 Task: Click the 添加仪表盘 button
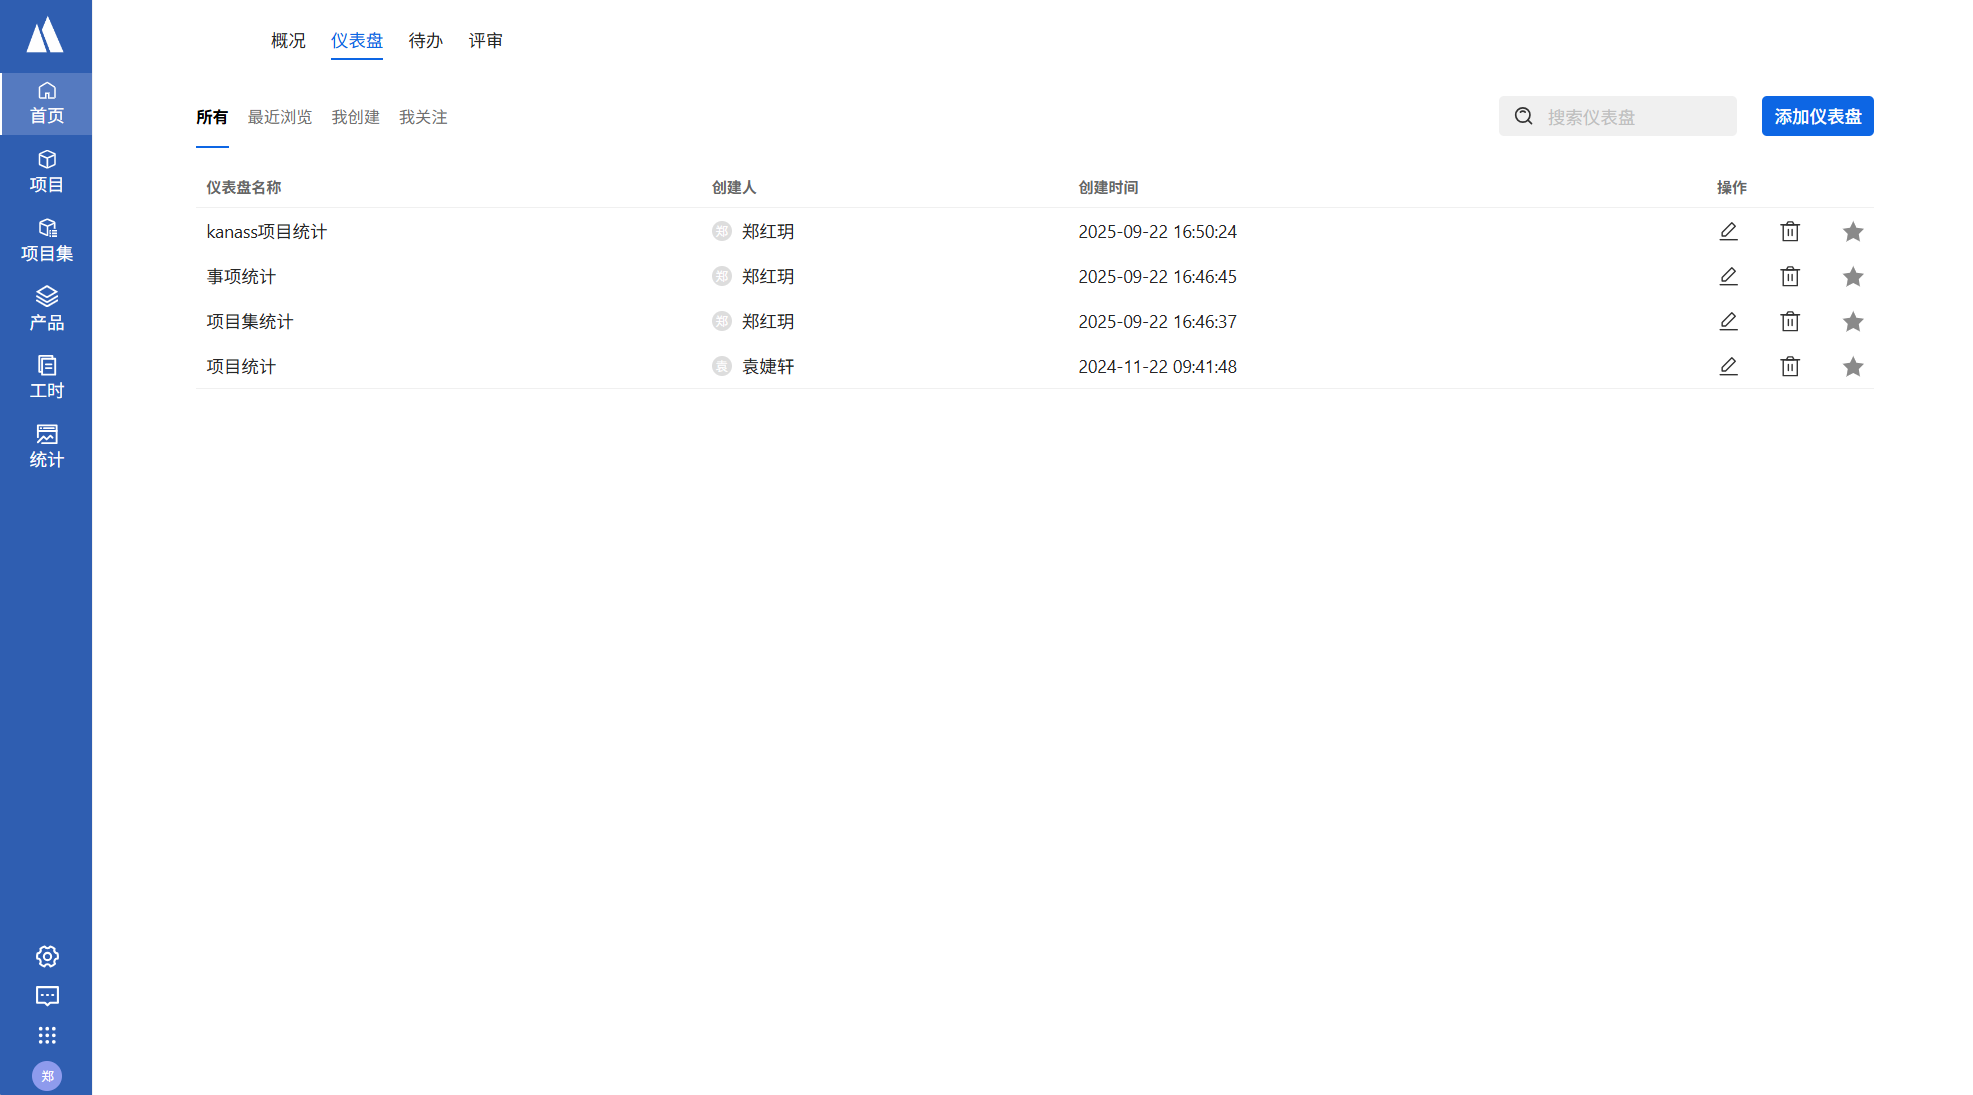point(1817,116)
